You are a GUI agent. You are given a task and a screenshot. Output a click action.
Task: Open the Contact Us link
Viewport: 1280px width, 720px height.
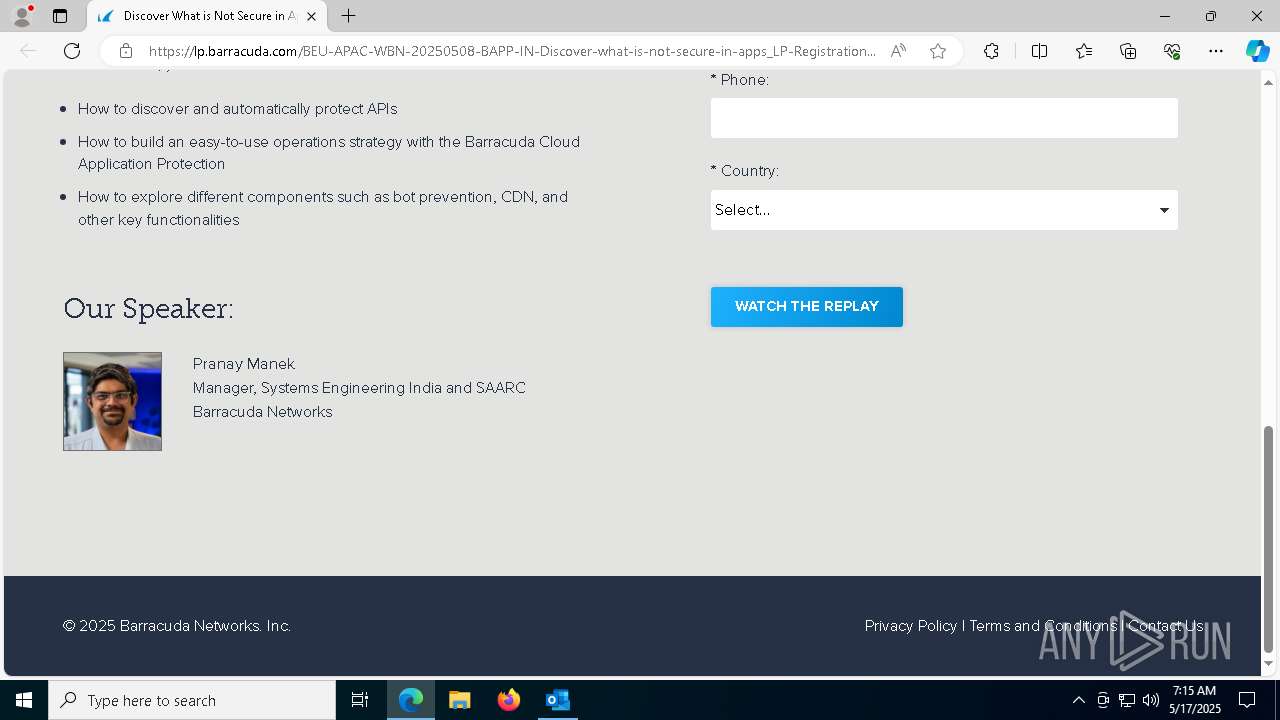pos(1166,626)
